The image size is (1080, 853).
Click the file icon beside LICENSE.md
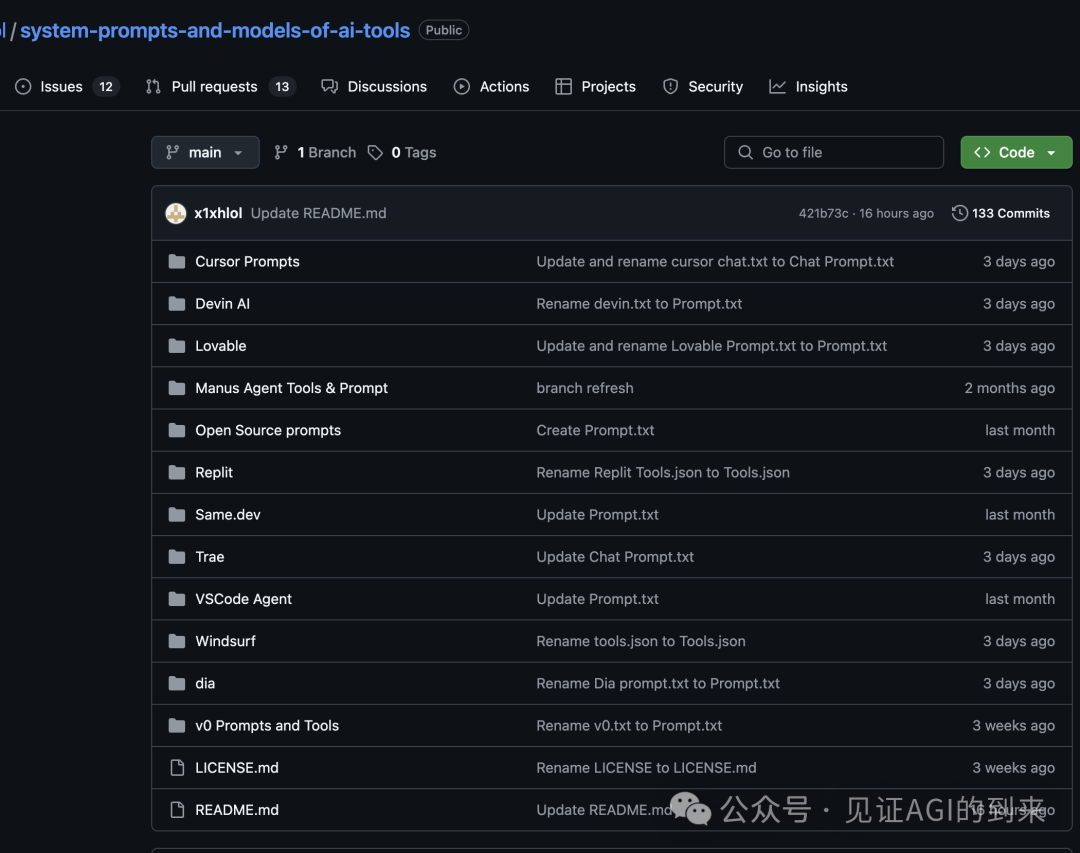(x=177, y=768)
